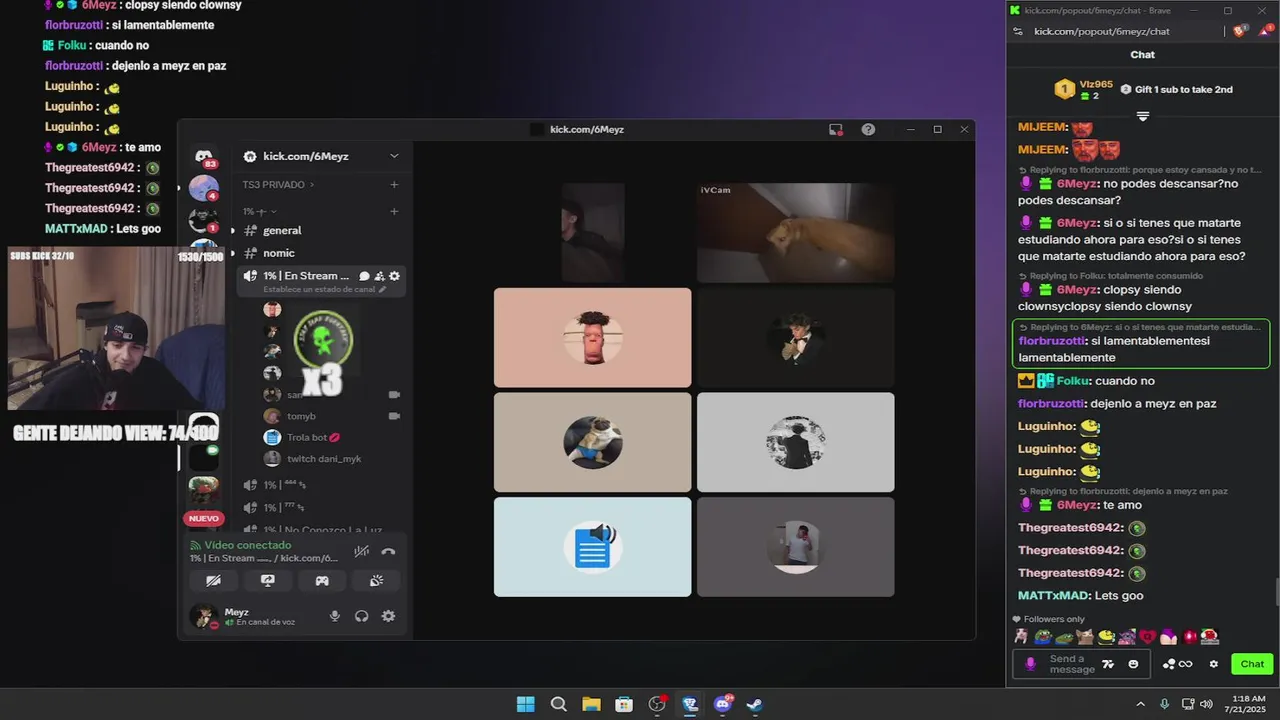Open Vlz965 top gifter entry
This screenshot has width=1280, height=720.
click(1084, 89)
